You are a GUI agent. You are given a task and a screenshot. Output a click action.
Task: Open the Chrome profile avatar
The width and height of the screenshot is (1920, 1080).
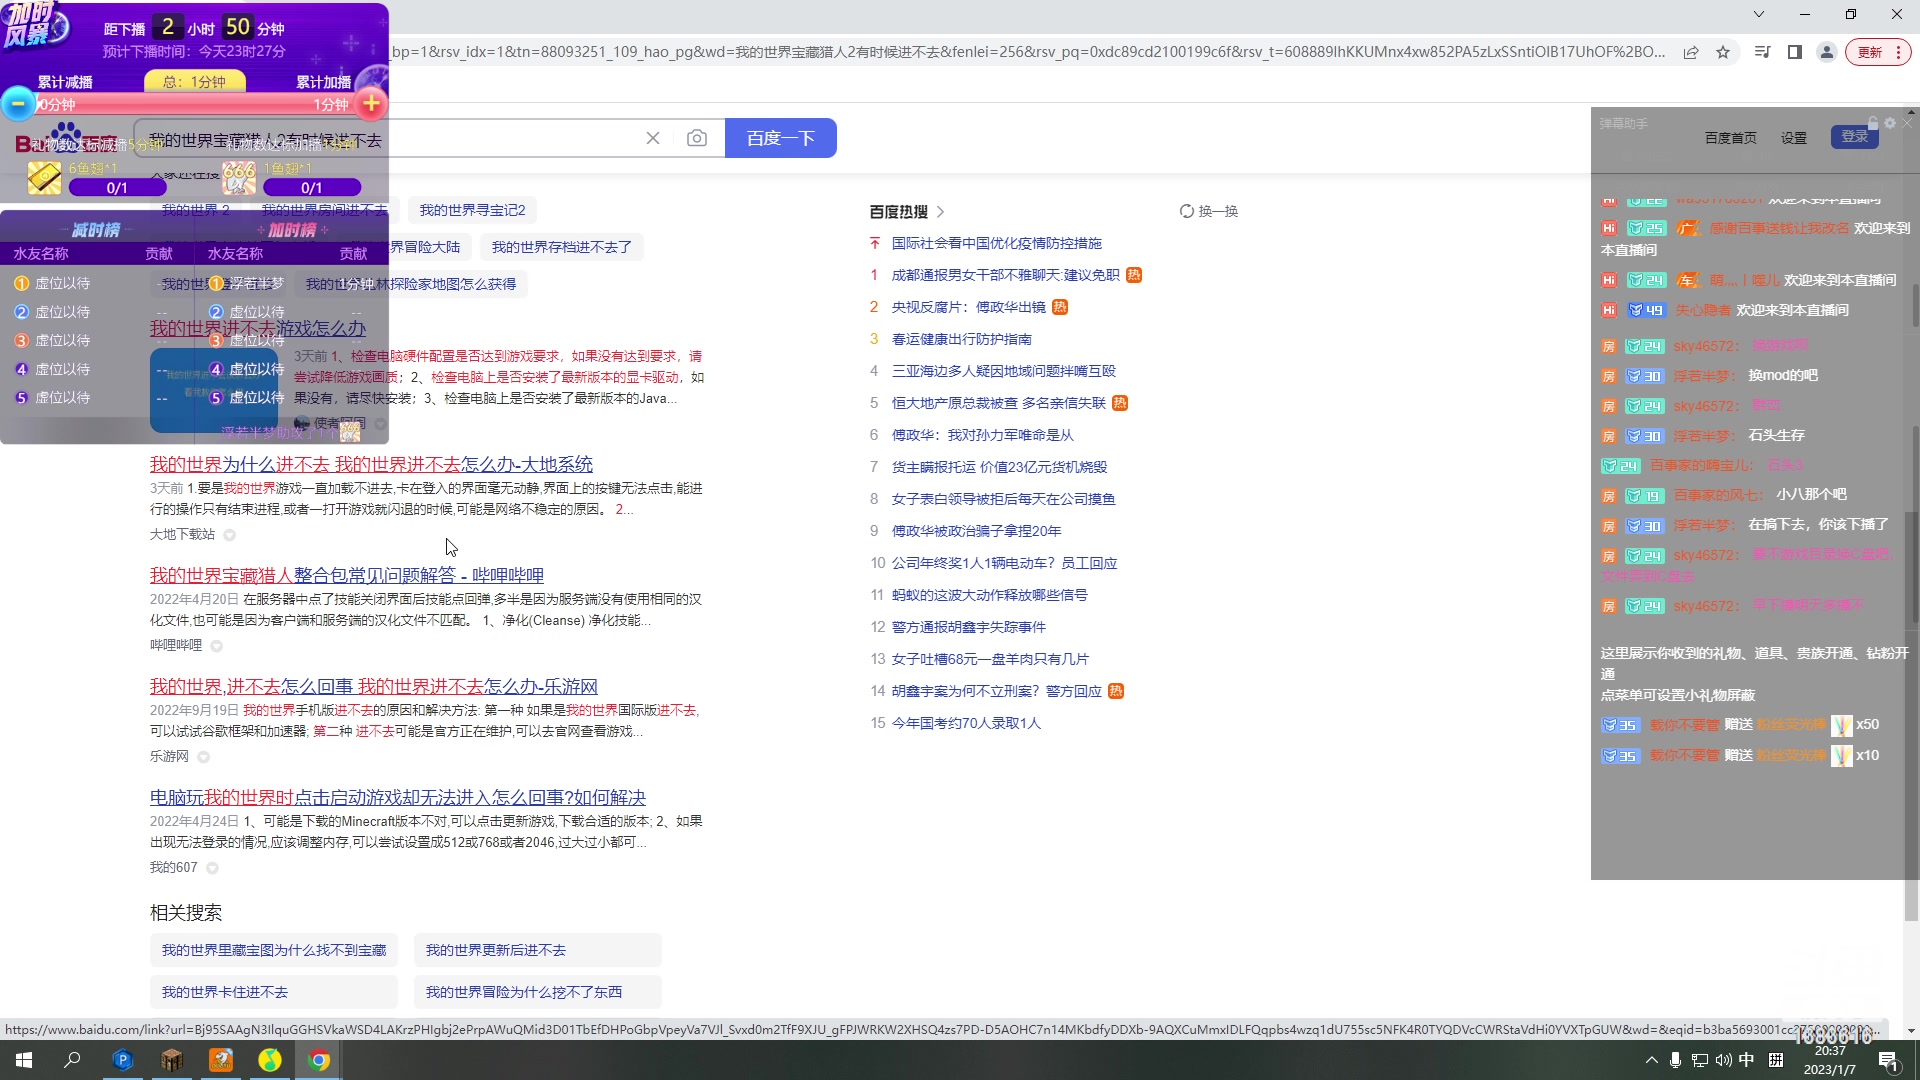point(1827,52)
